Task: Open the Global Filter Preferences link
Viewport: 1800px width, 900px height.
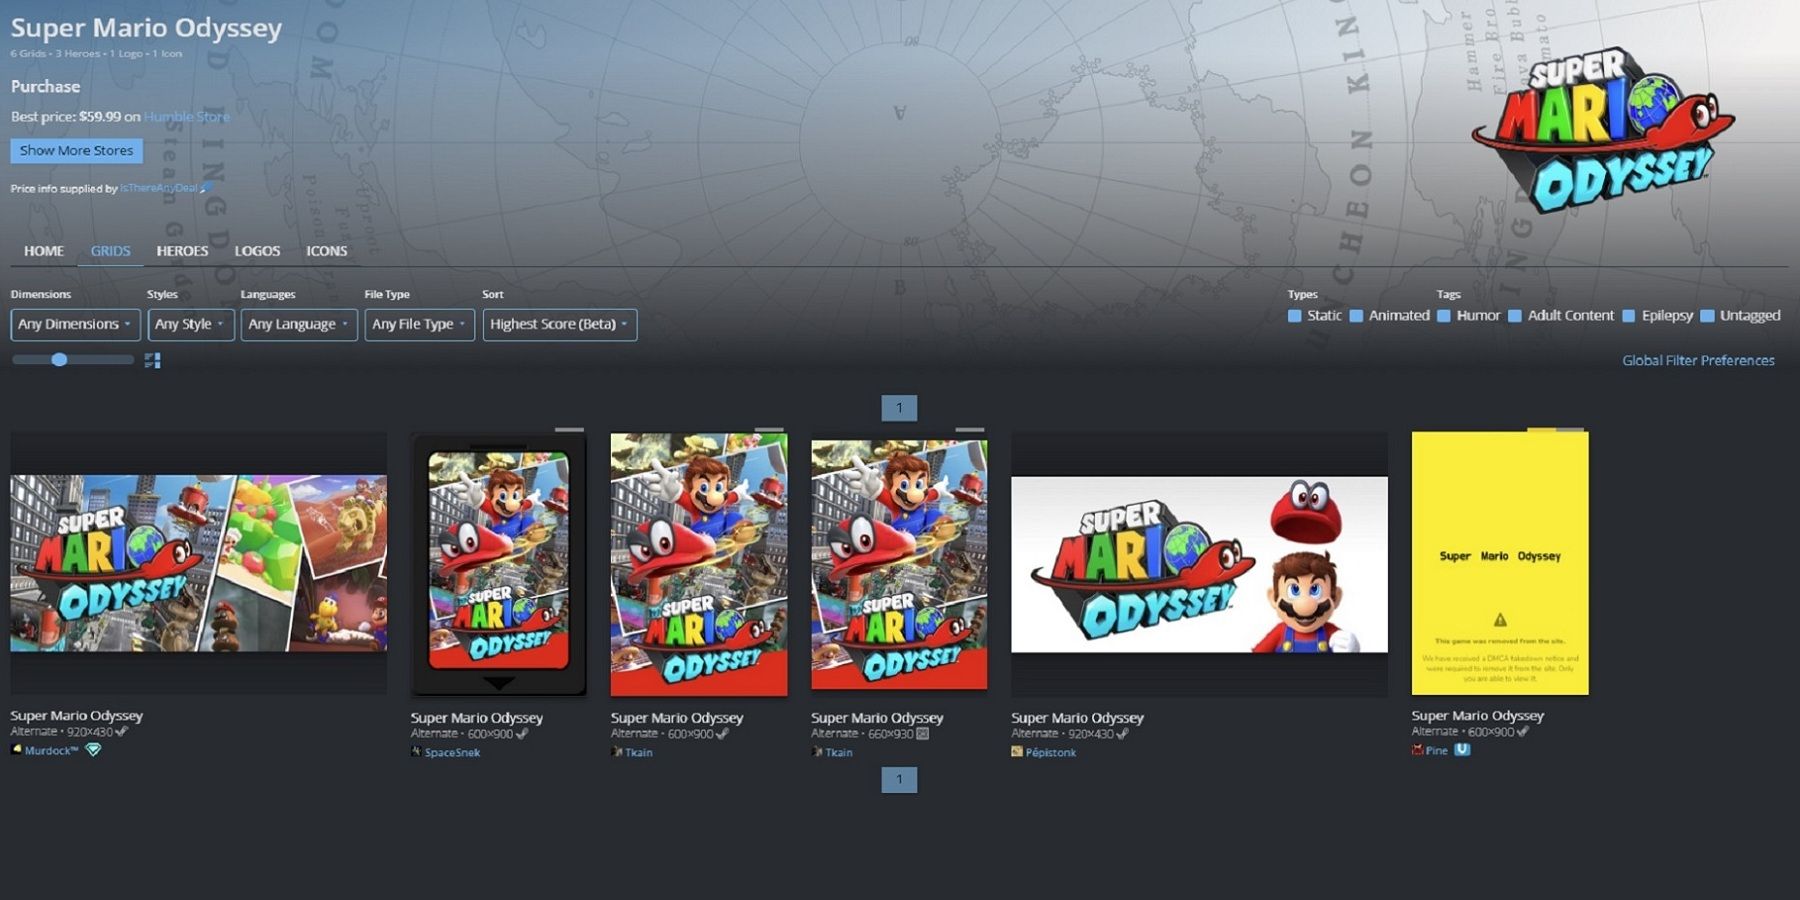Action: coord(1698,360)
